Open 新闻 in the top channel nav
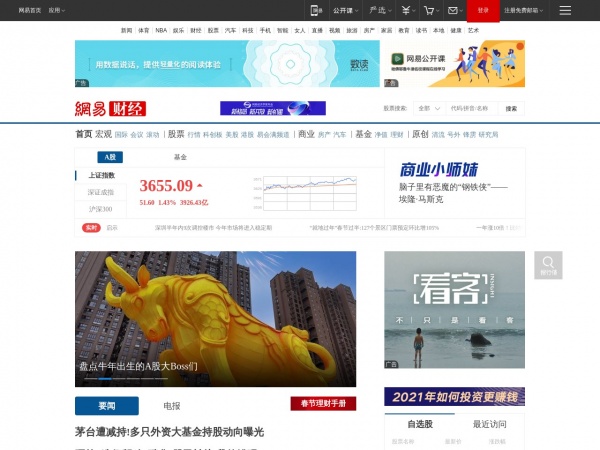This screenshot has width=600, height=450. [x=126, y=30]
